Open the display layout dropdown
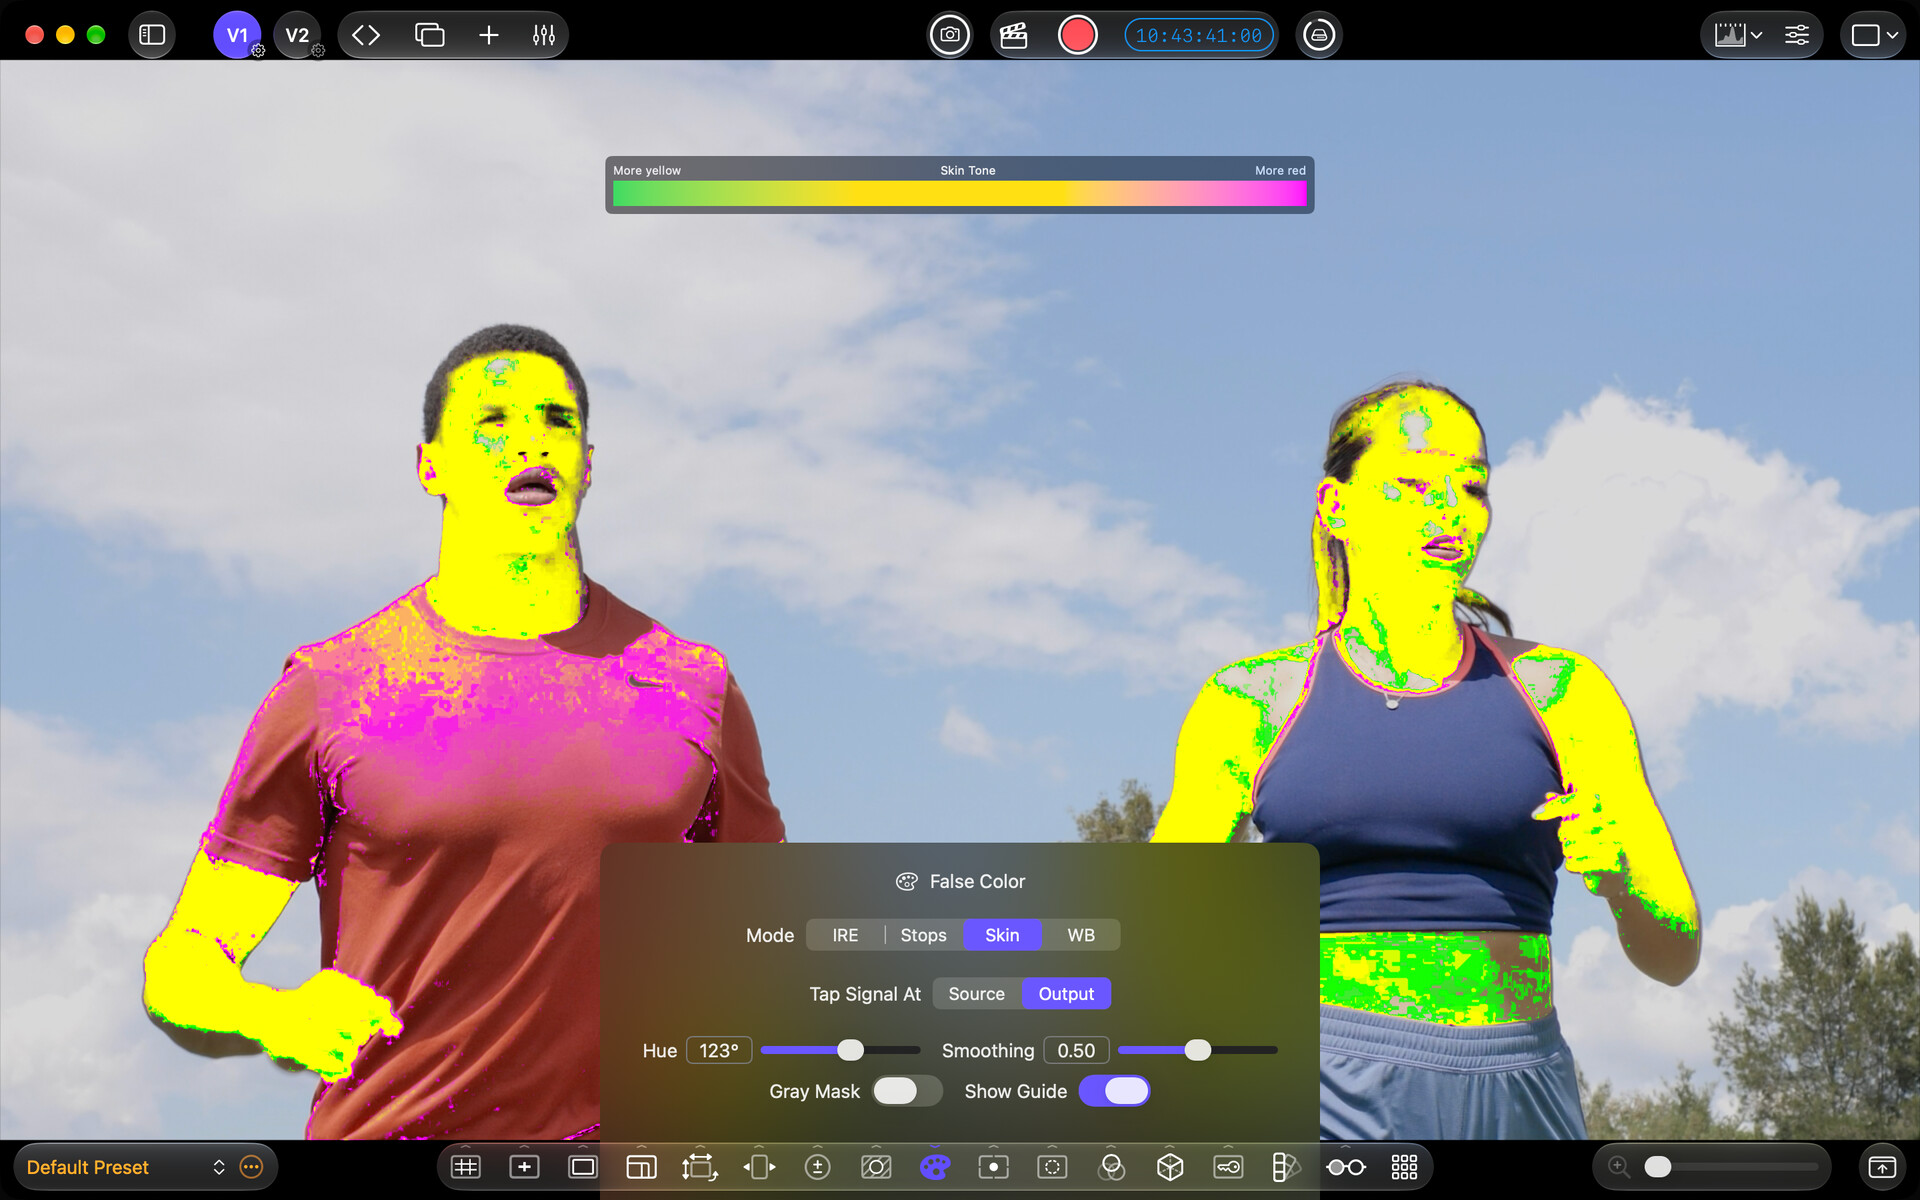The width and height of the screenshot is (1920, 1200). pos(1874,35)
